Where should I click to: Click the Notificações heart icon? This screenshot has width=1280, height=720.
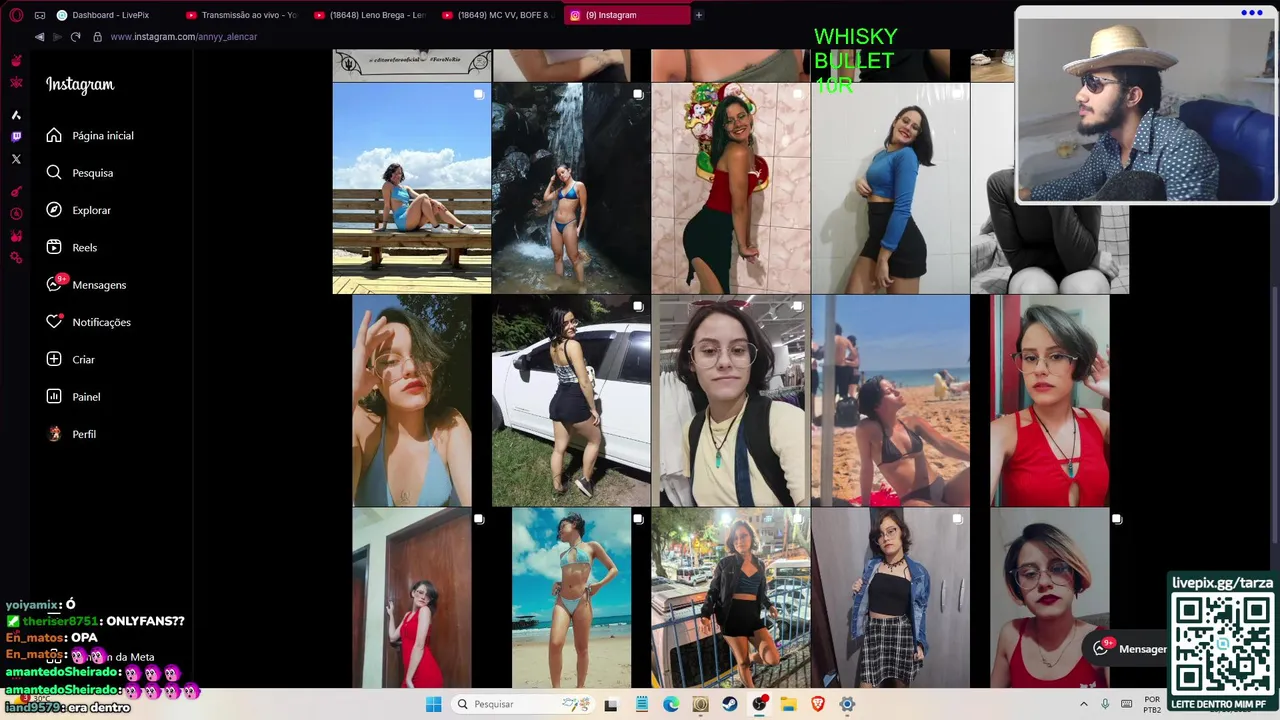pos(54,322)
